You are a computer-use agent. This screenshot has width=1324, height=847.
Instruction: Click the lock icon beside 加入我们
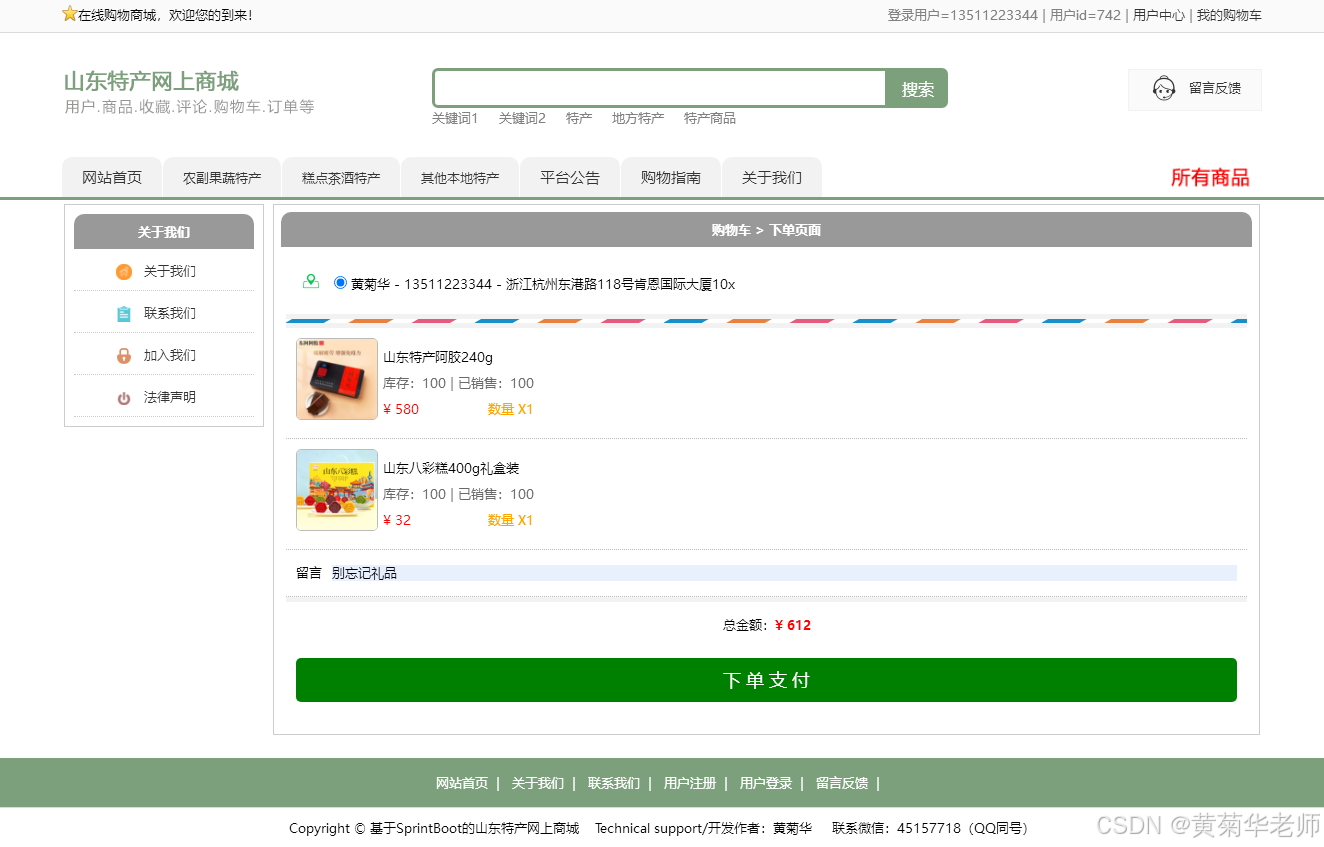click(124, 356)
